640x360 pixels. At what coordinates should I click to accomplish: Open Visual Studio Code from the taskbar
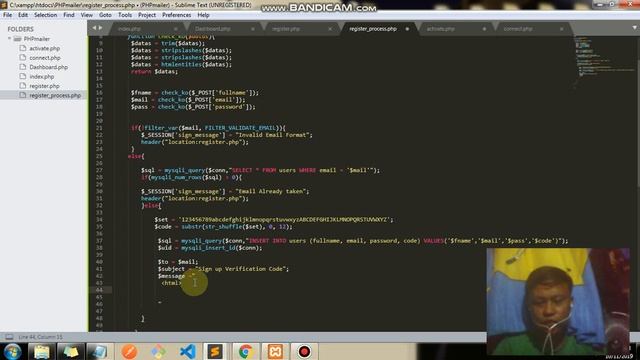(188, 351)
